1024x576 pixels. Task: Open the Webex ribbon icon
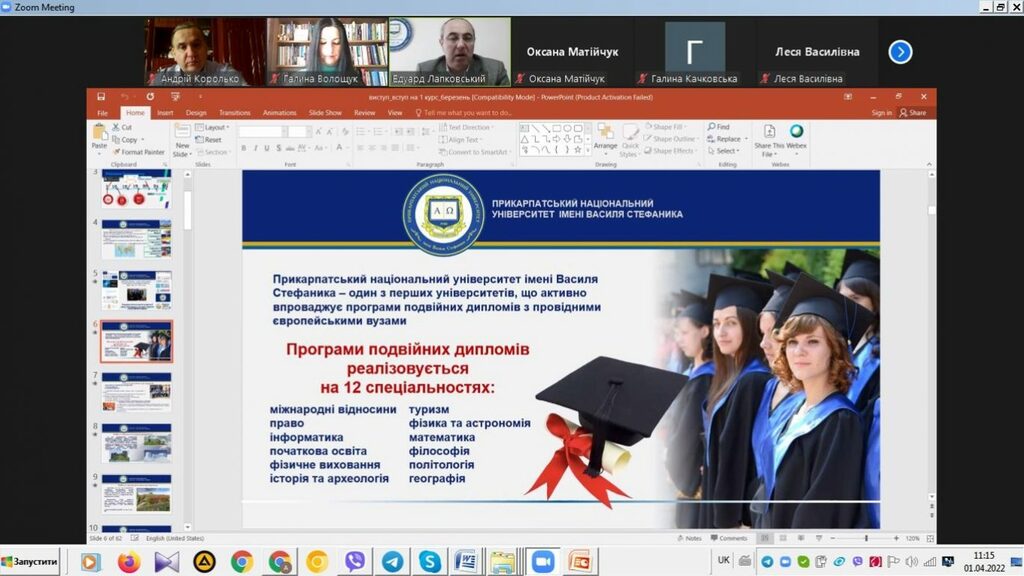797,131
